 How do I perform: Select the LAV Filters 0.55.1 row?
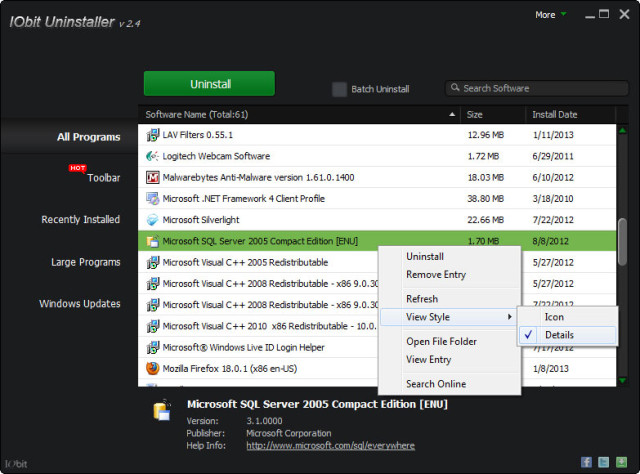tap(377, 135)
